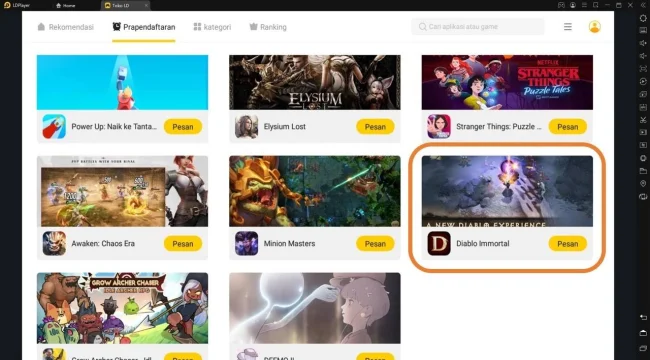Click the Diablo Immortal app icon

tap(439, 243)
